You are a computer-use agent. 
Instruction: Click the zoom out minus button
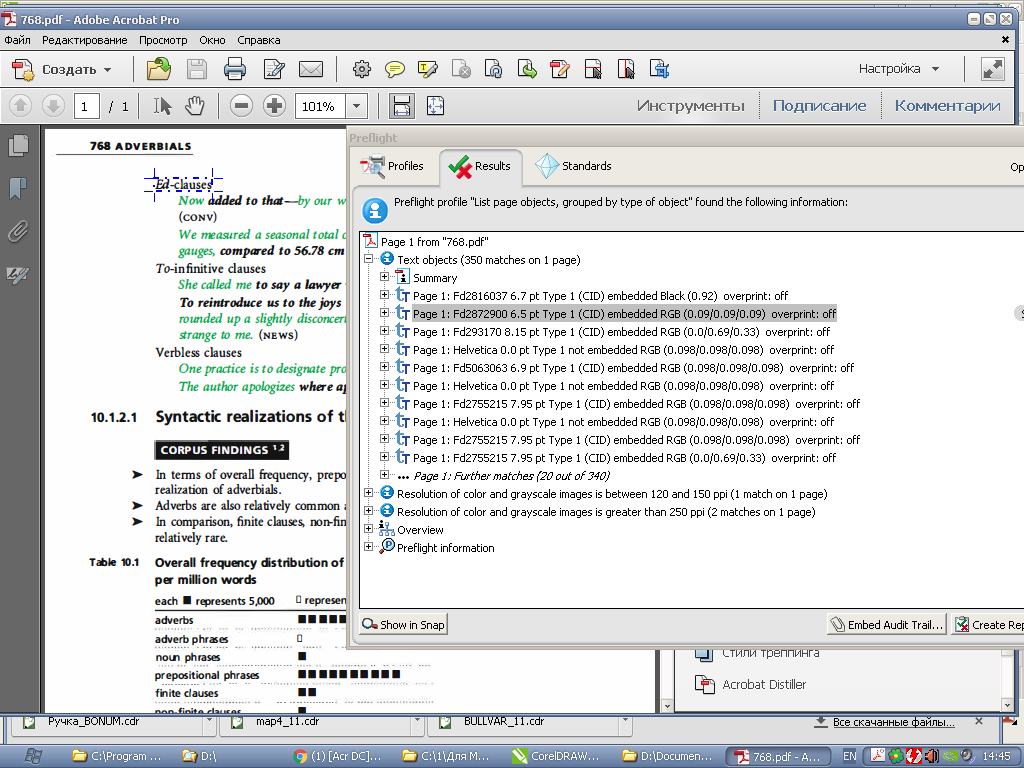(241, 105)
